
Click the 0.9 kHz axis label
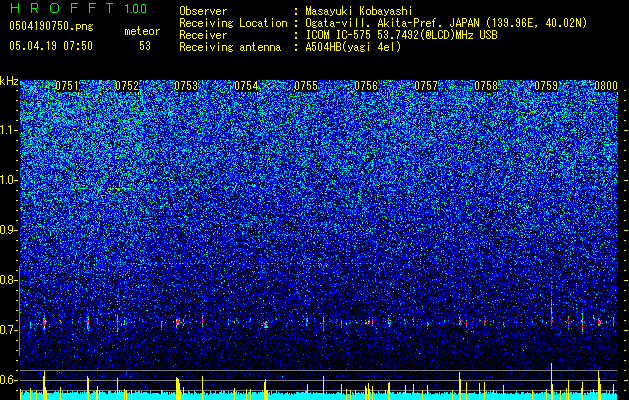tap(8, 230)
